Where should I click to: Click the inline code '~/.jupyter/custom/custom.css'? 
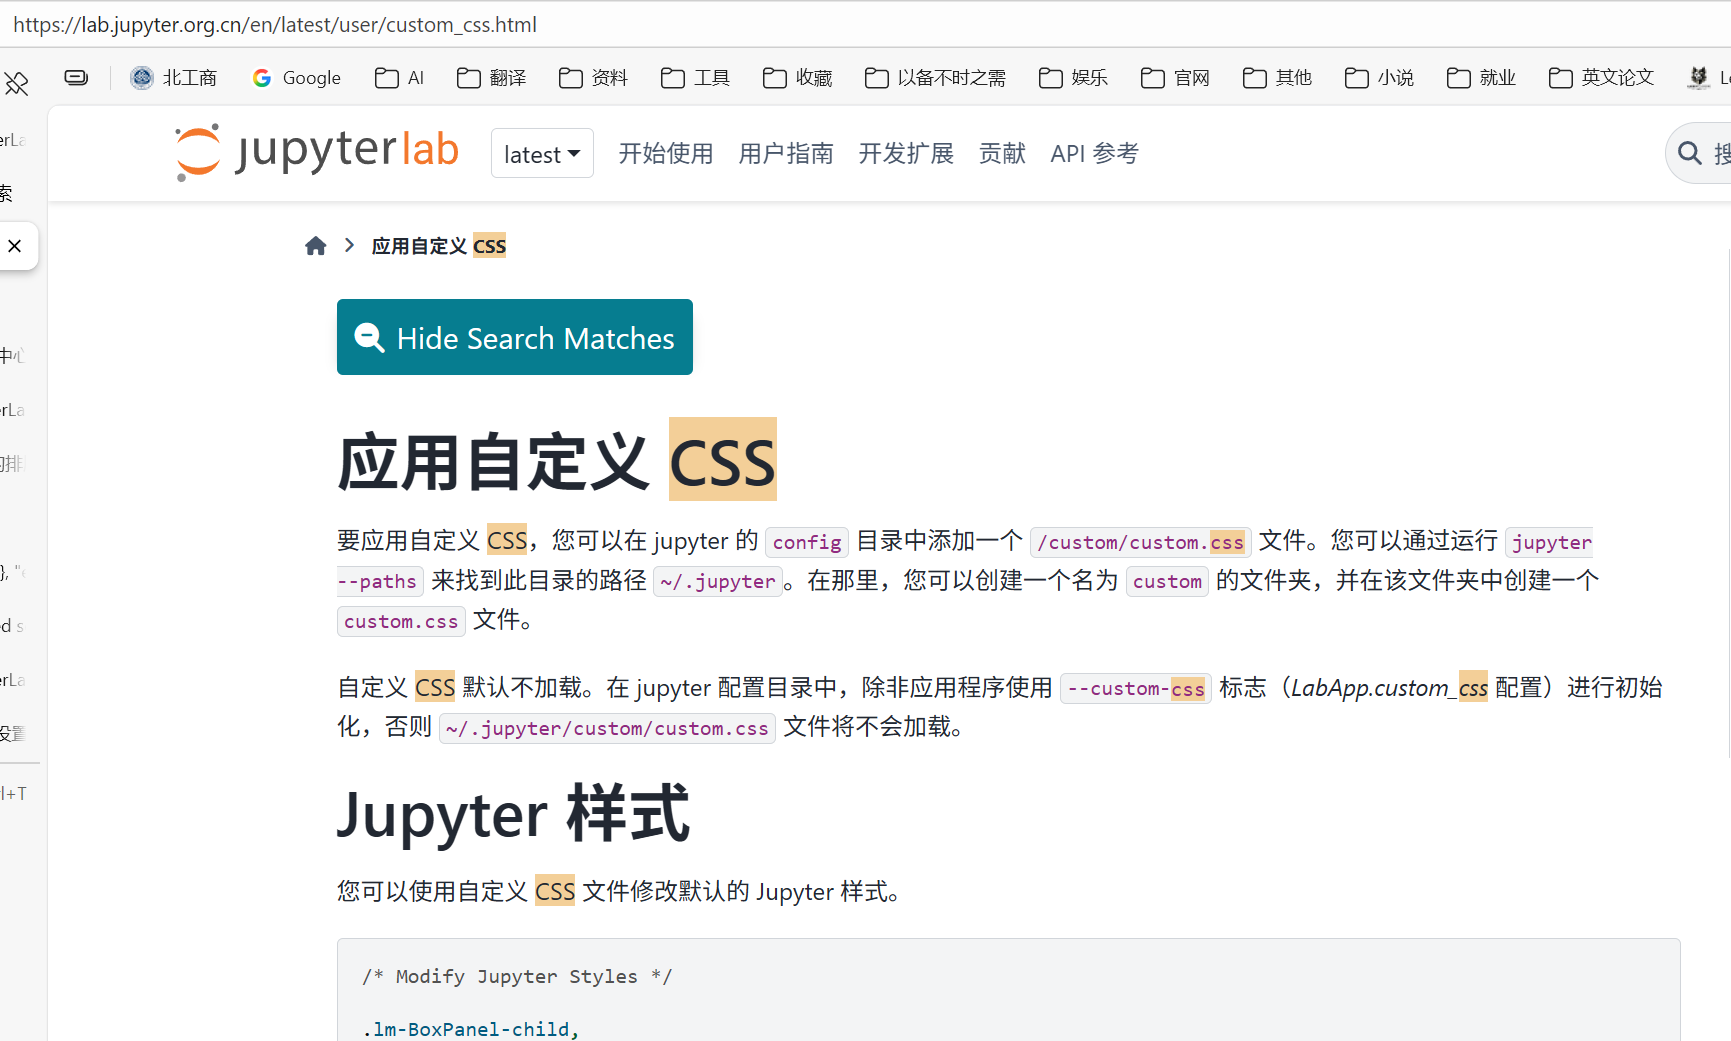tap(607, 728)
